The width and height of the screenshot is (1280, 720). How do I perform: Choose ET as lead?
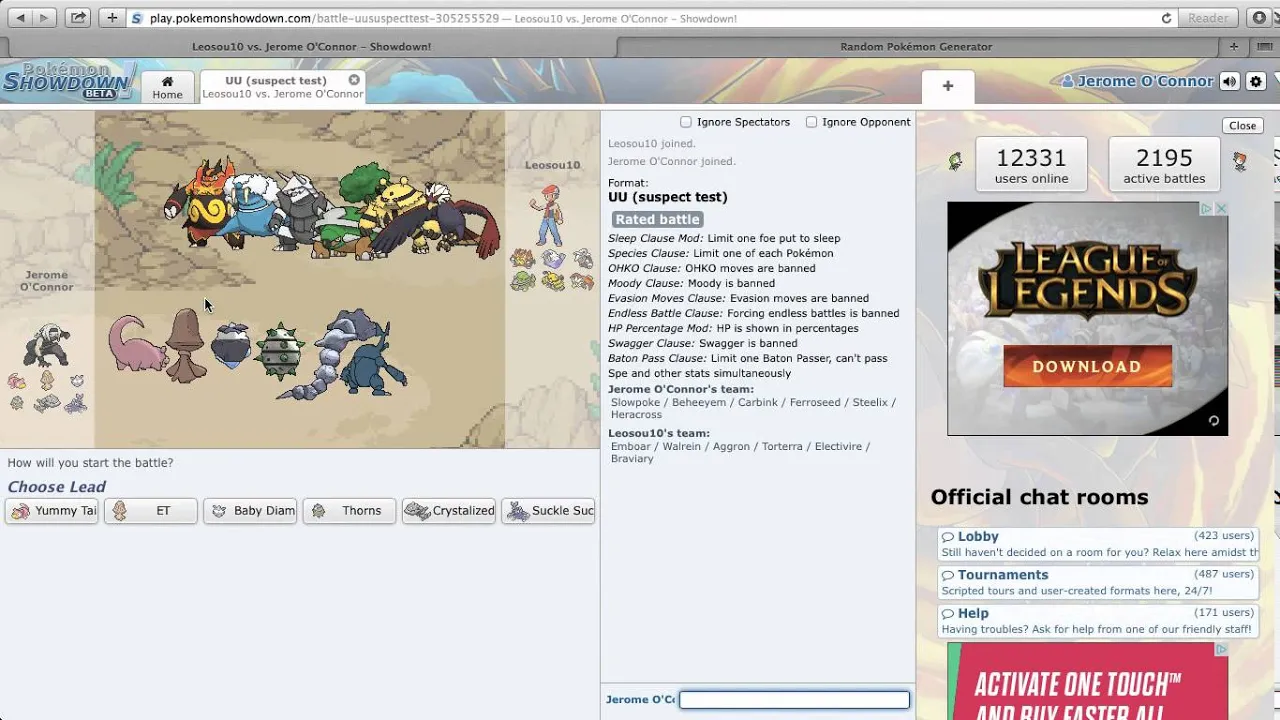point(151,511)
